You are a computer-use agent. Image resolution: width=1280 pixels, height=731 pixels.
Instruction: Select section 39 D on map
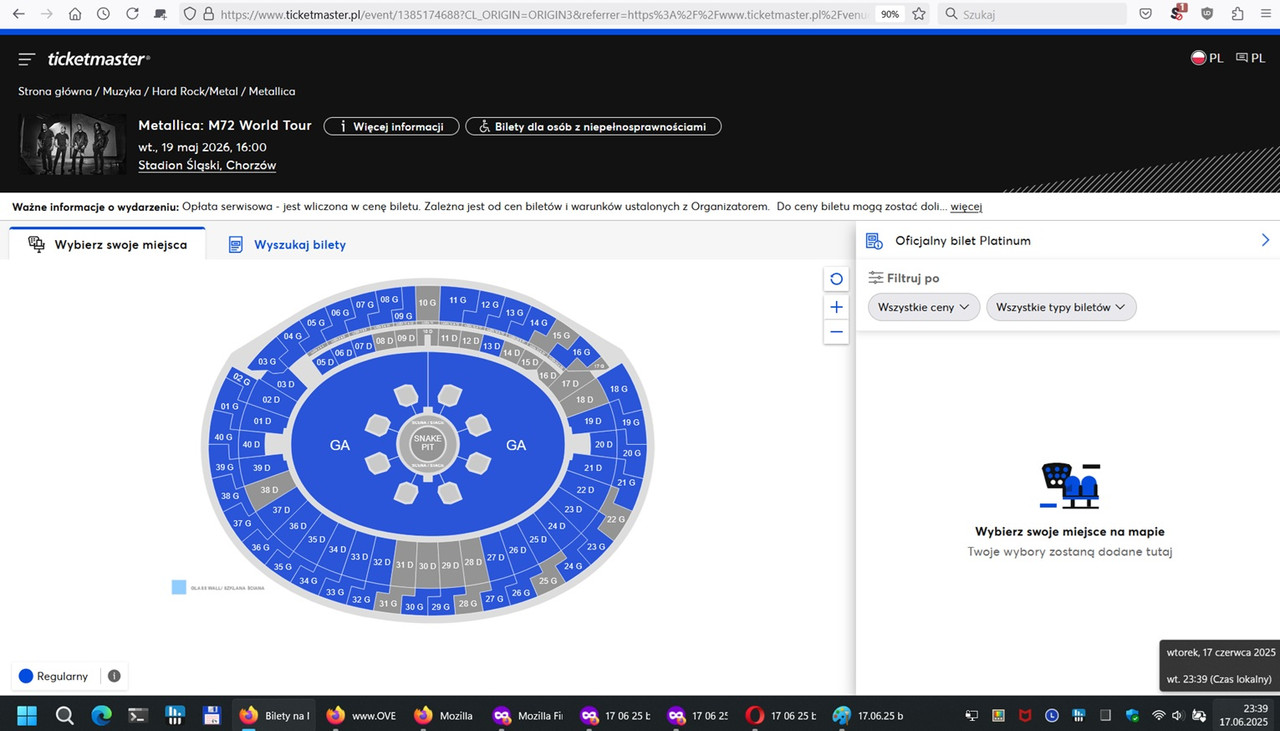[x=261, y=467]
